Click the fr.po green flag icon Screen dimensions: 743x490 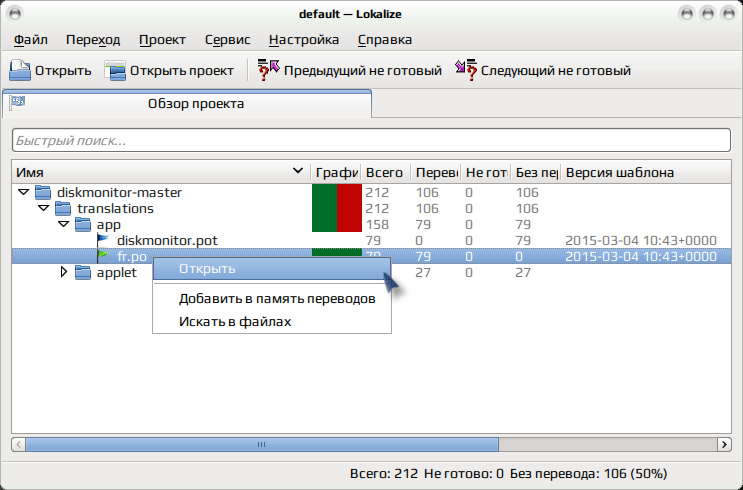click(103, 256)
